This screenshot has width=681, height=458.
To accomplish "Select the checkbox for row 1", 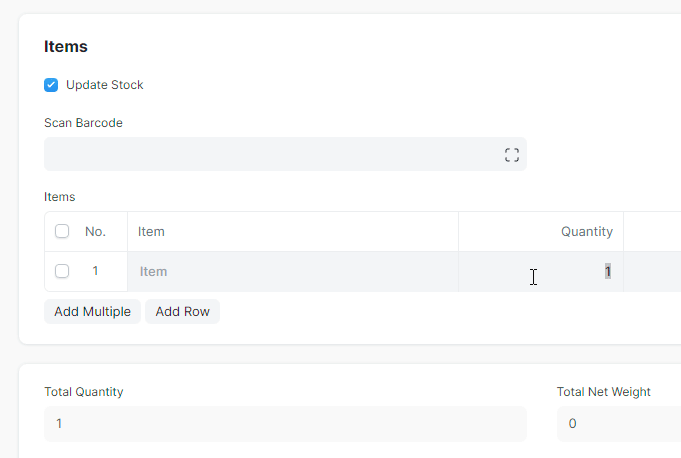I will click(x=62, y=271).
